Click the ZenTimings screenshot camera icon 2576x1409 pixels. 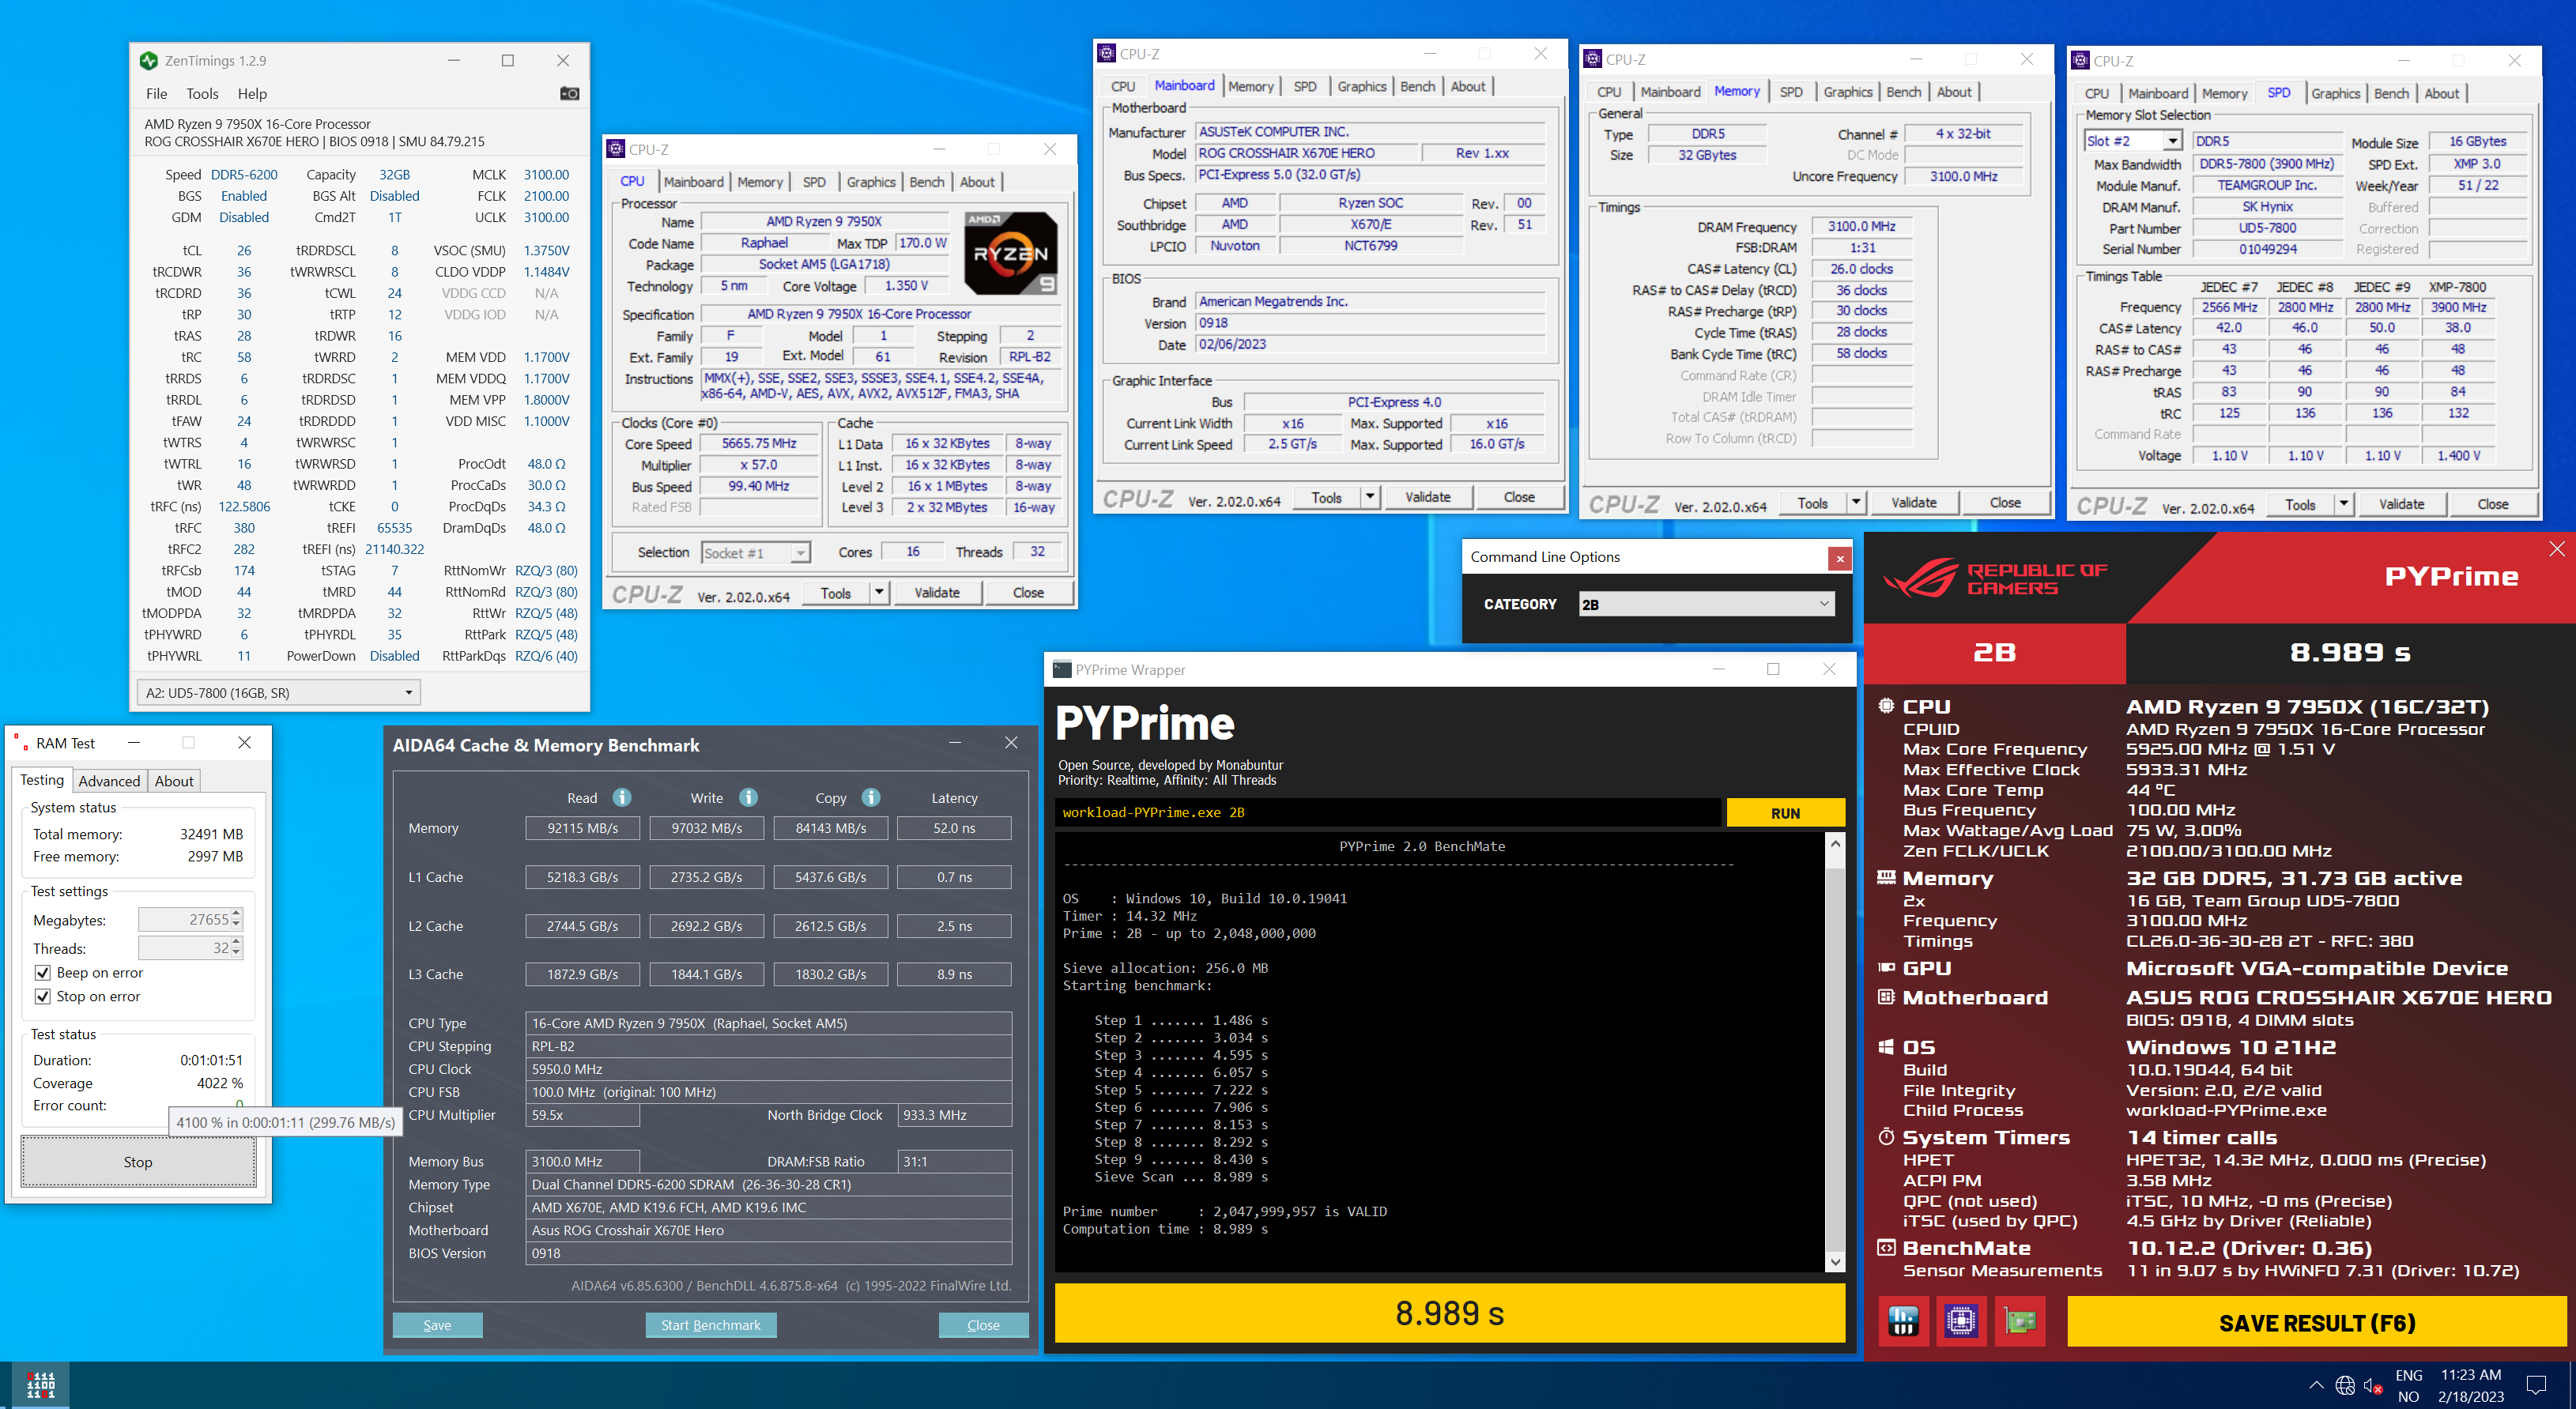(x=569, y=94)
